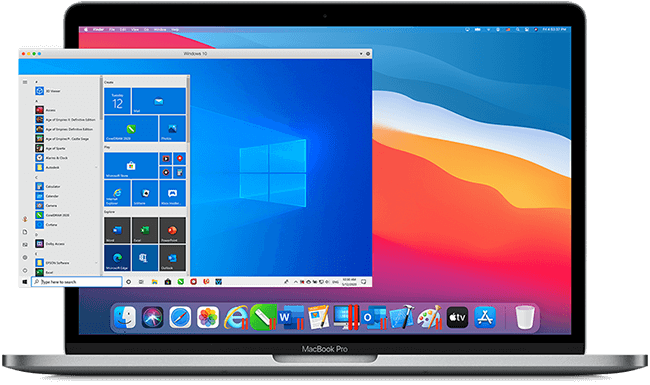
Task: Open Apple TV from the Dock
Action: tap(457, 317)
